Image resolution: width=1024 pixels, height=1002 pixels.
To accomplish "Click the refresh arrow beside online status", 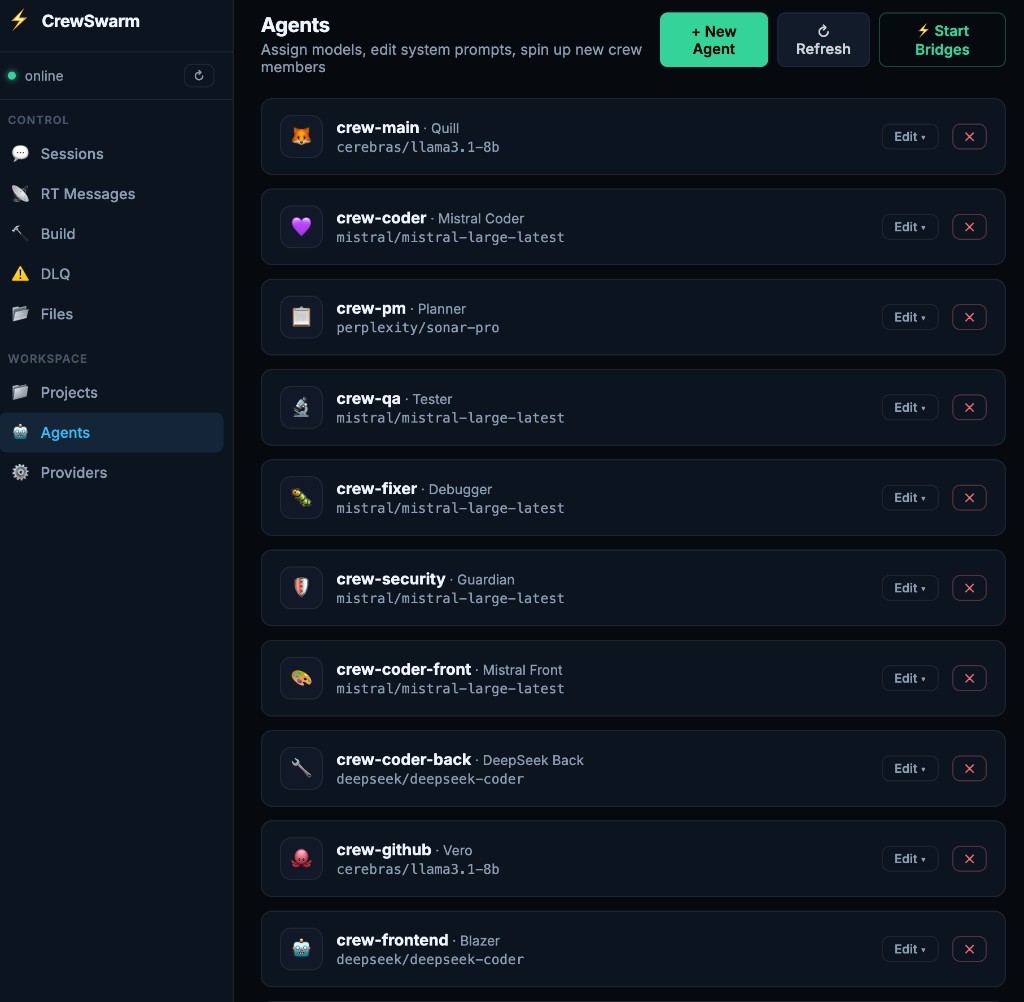I will point(199,75).
